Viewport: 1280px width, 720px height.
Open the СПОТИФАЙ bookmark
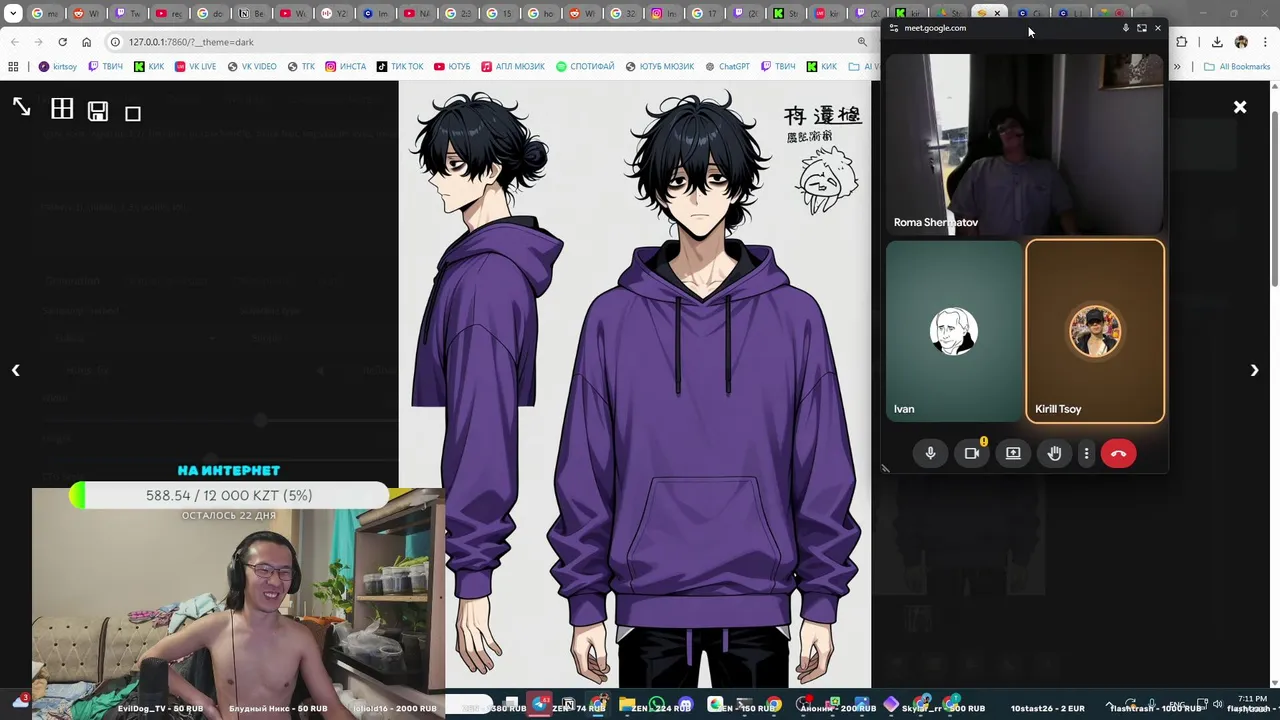coord(585,66)
